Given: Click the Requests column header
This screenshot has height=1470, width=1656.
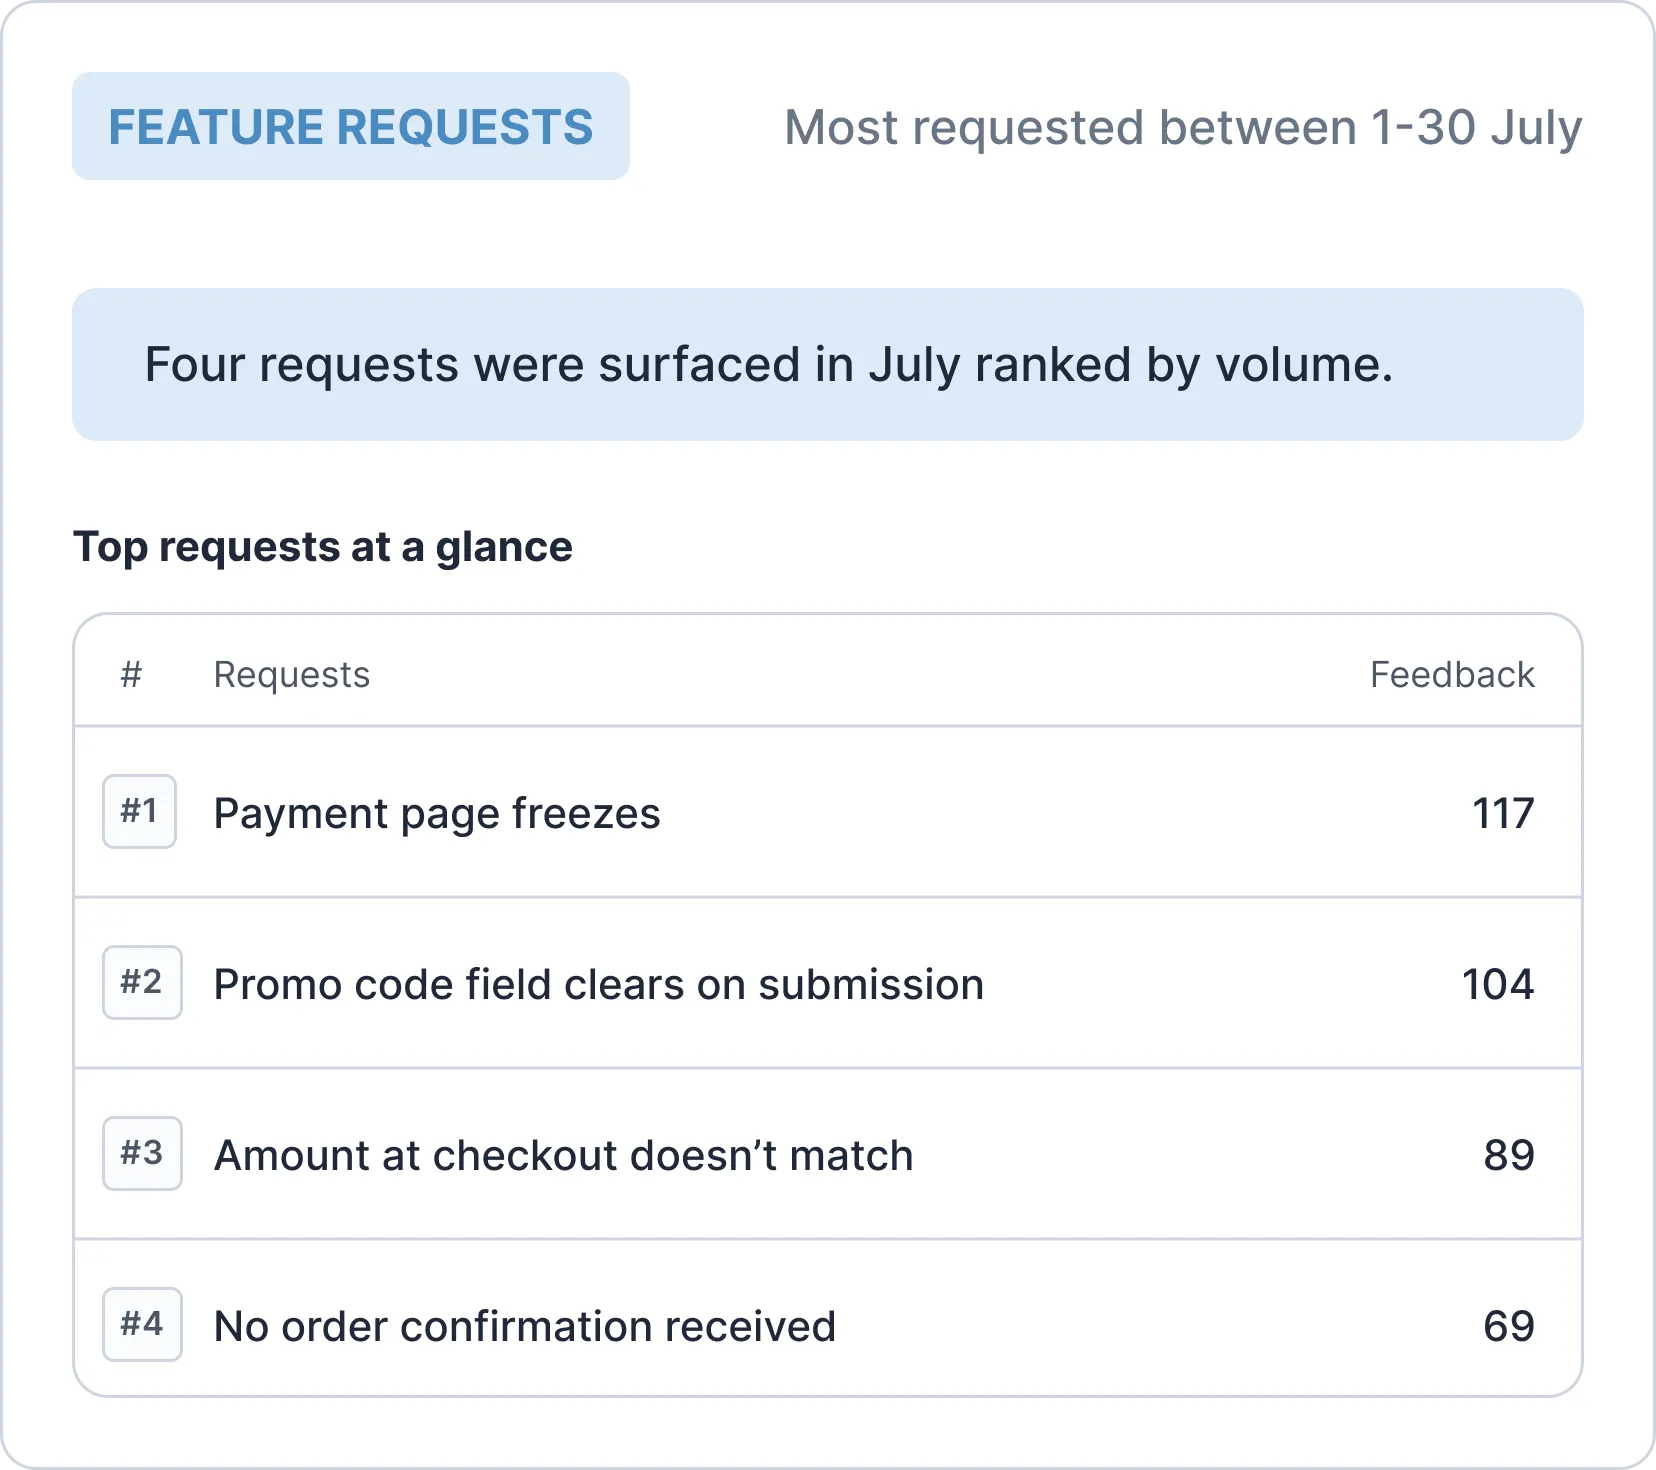Looking at the screenshot, I should 292,675.
